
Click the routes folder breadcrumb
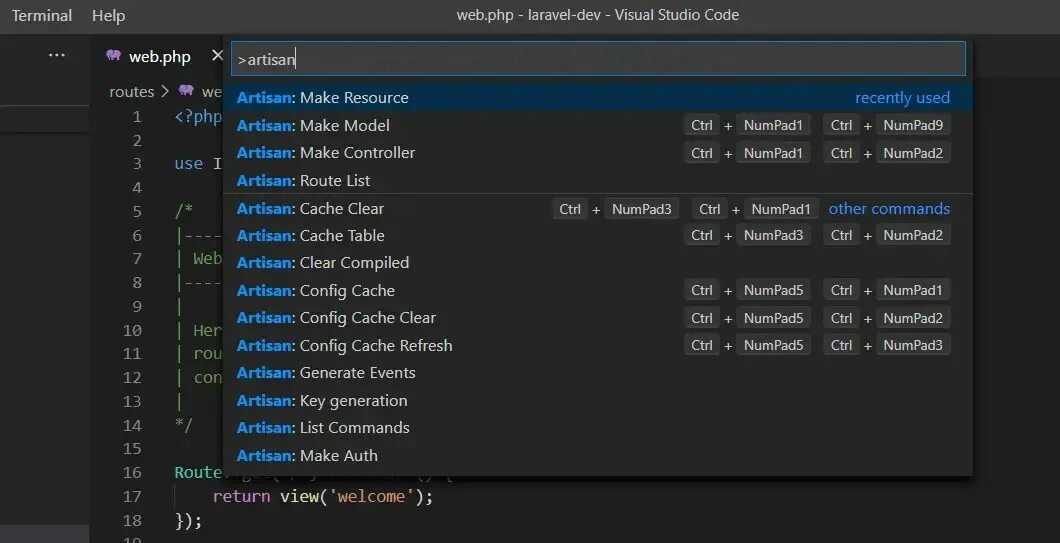131,91
